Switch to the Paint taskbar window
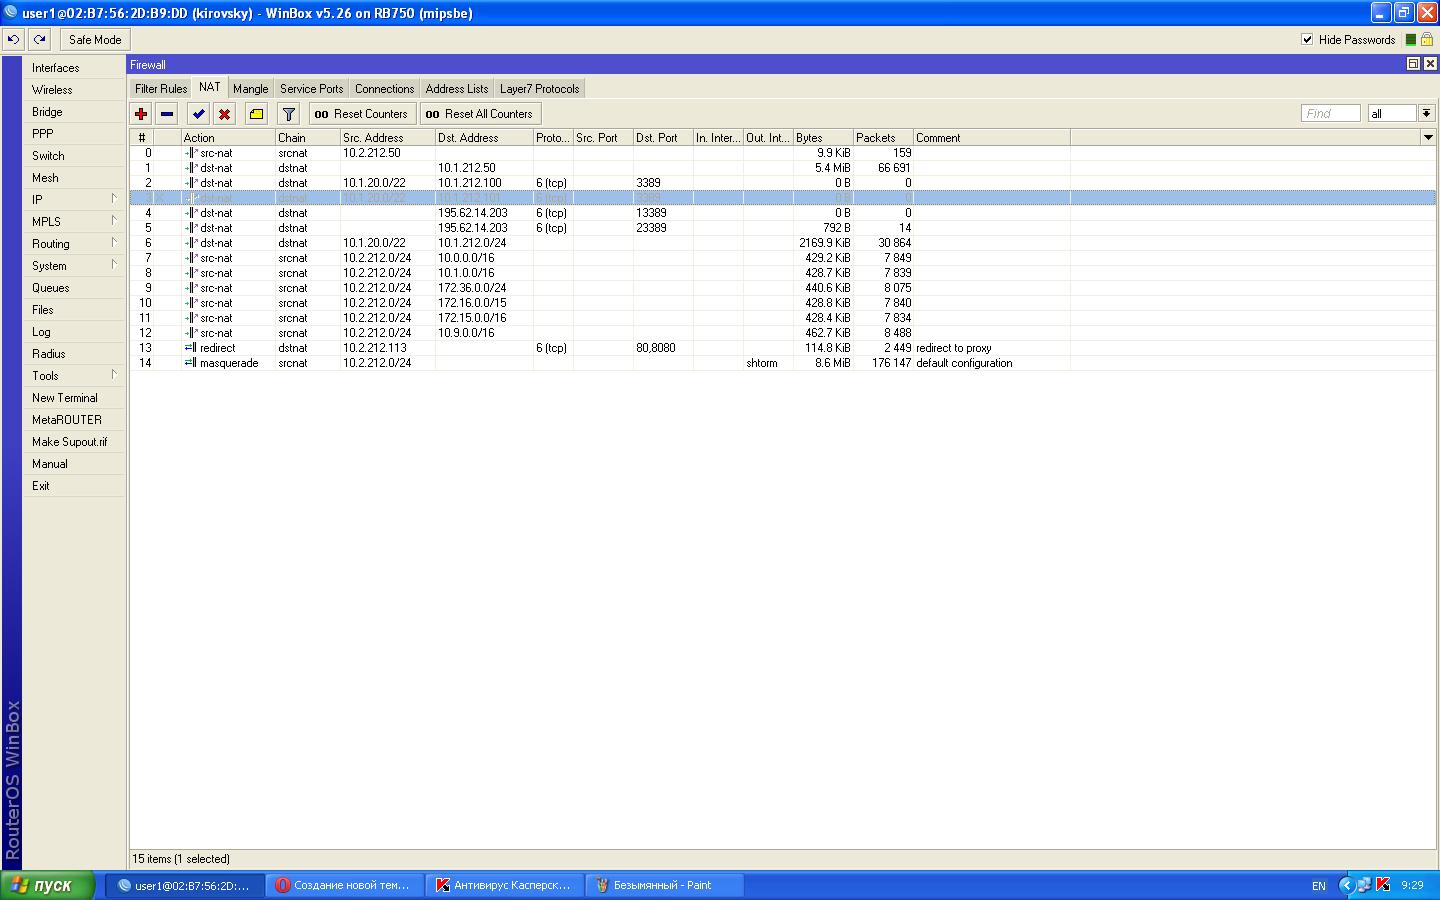Screen dimensions: 1440x900 pos(664,885)
